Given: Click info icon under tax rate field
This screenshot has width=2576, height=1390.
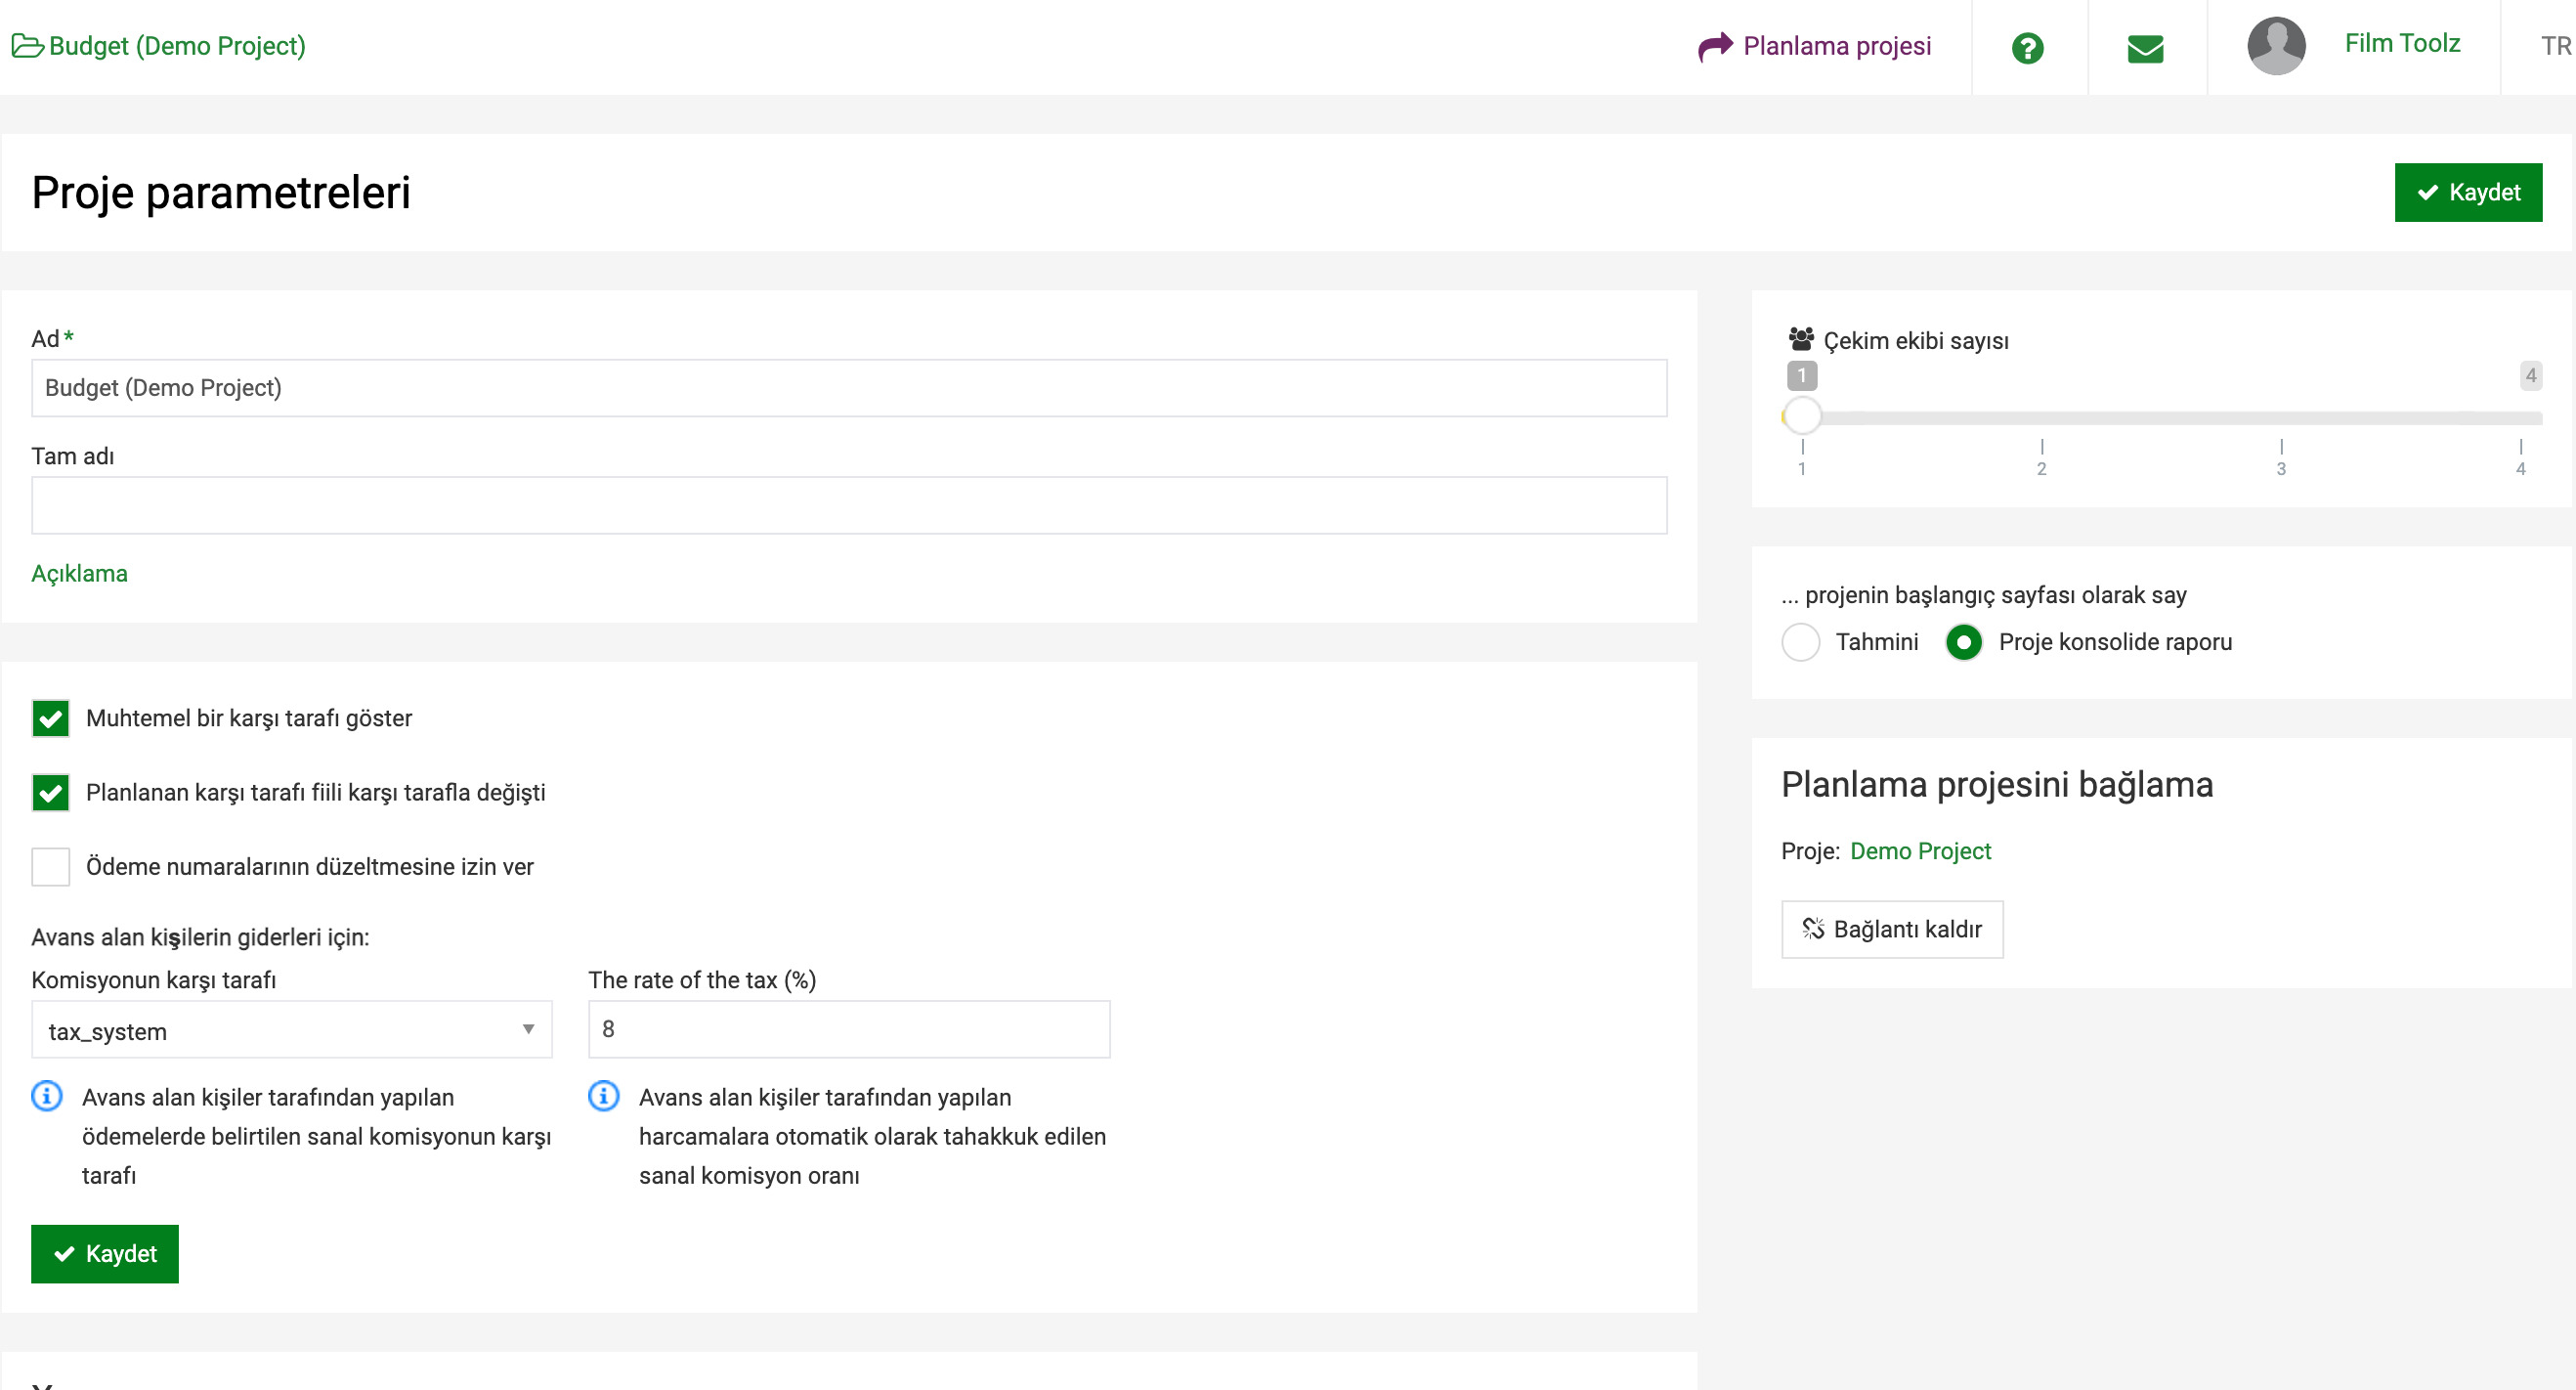Looking at the screenshot, I should [604, 1096].
